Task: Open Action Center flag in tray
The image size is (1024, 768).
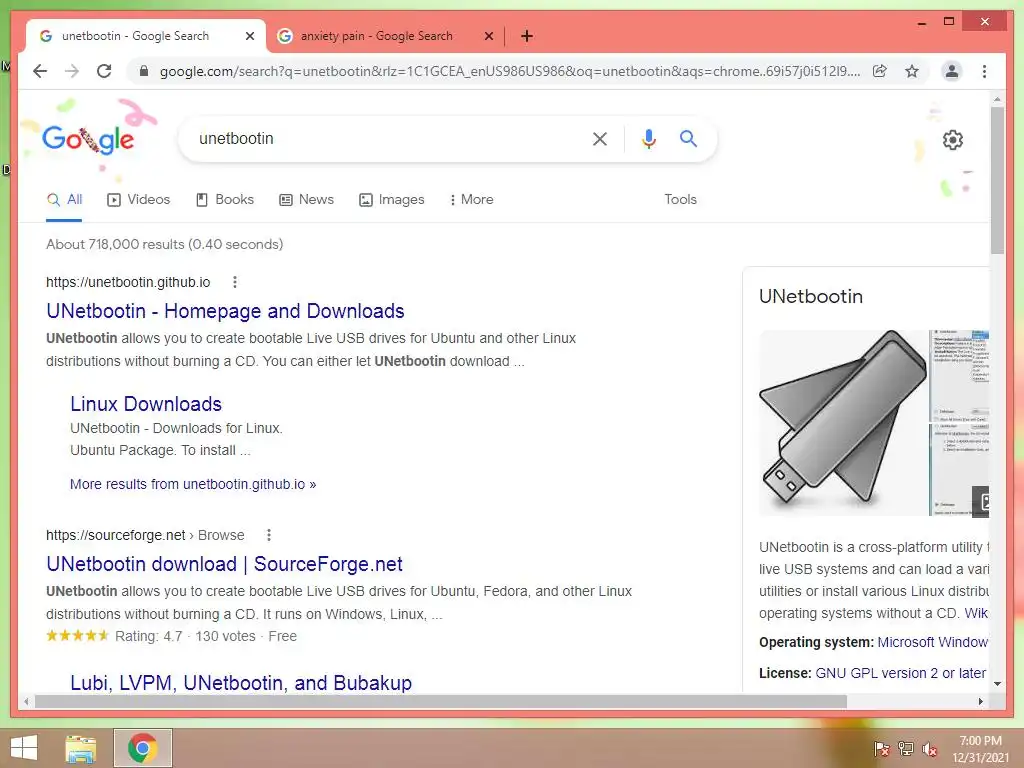Action: tap(881, 748)
